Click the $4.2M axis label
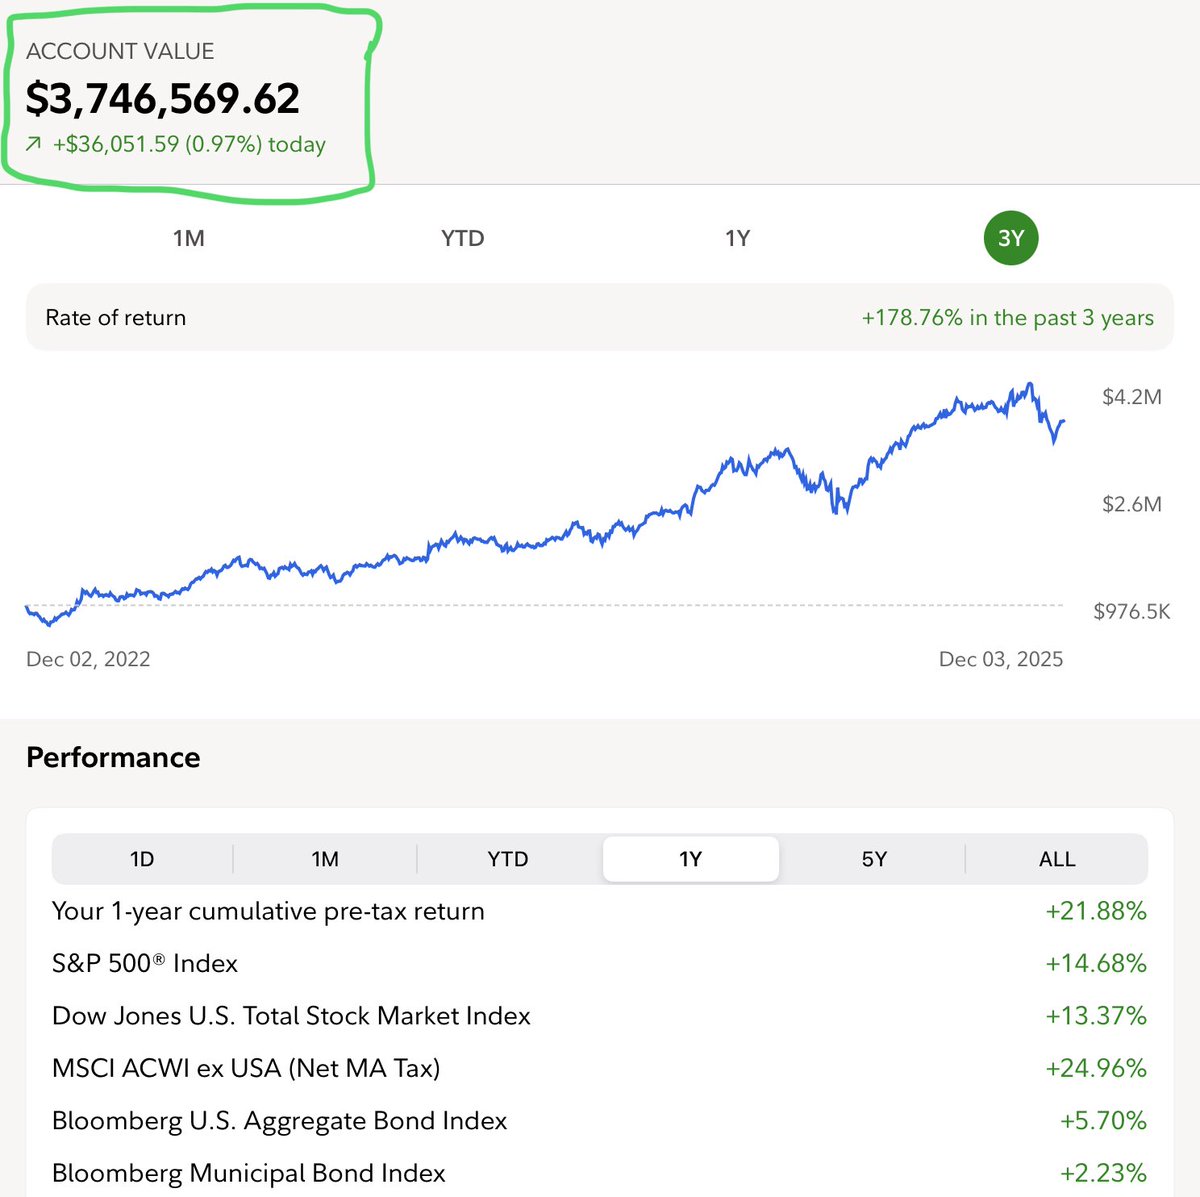The image size is (1200, 1197). [x=1132, y=397]
